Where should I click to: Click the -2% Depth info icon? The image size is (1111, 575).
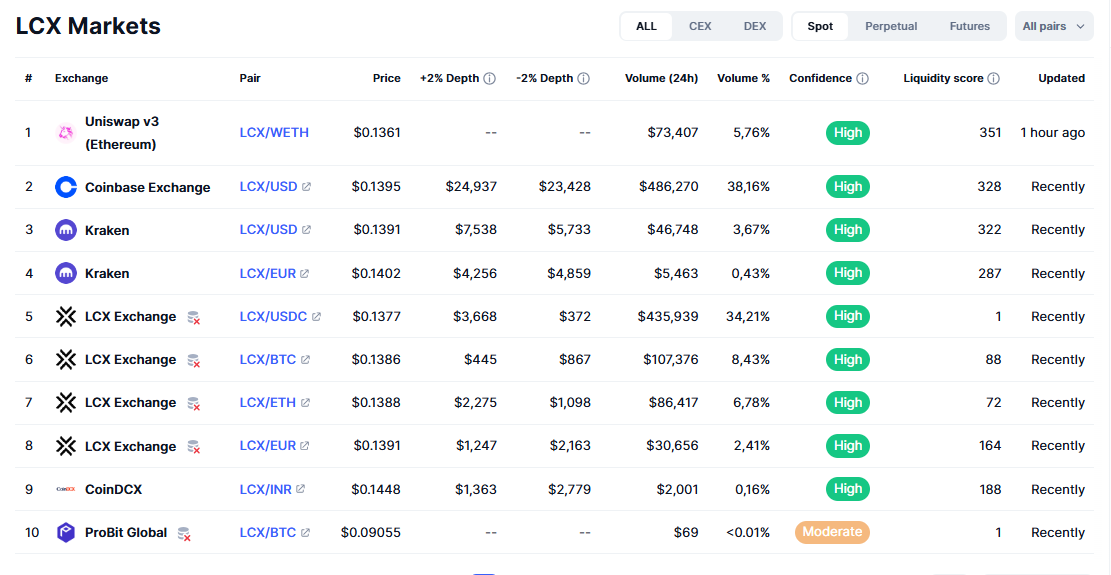(584, 79)
